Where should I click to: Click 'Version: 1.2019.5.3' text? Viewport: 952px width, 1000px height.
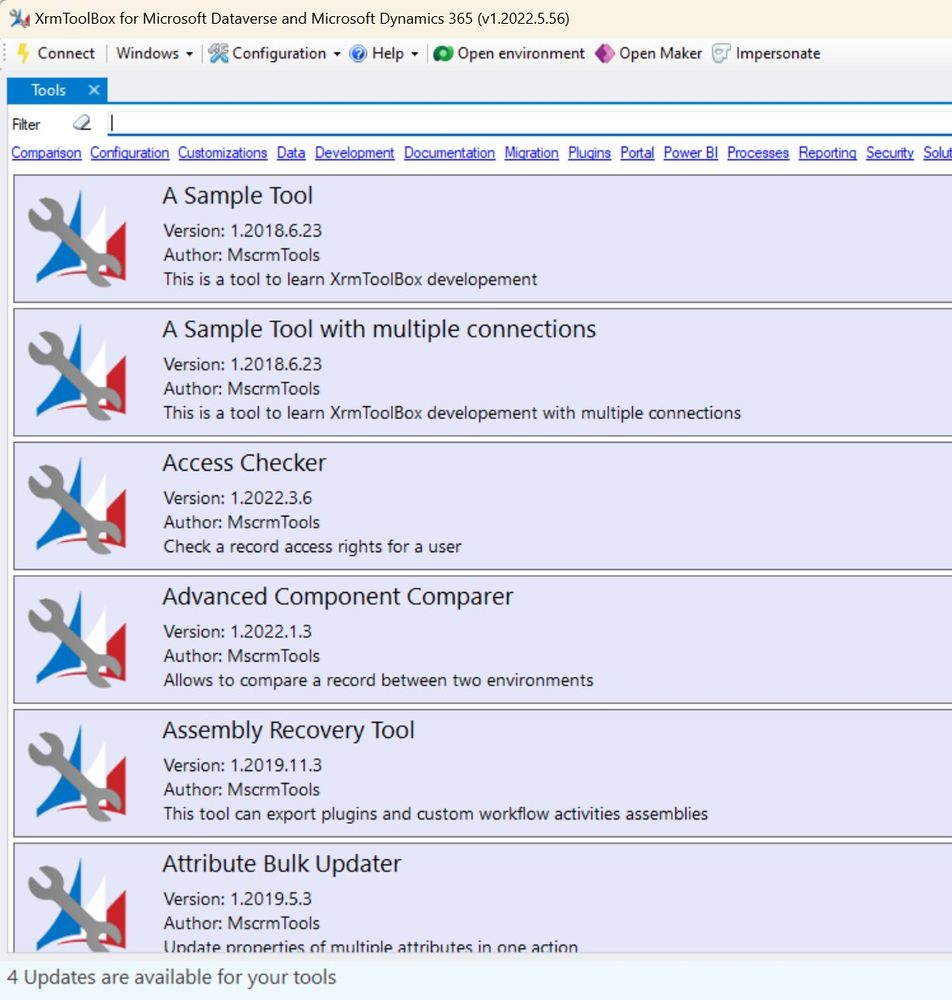(238, 899)
